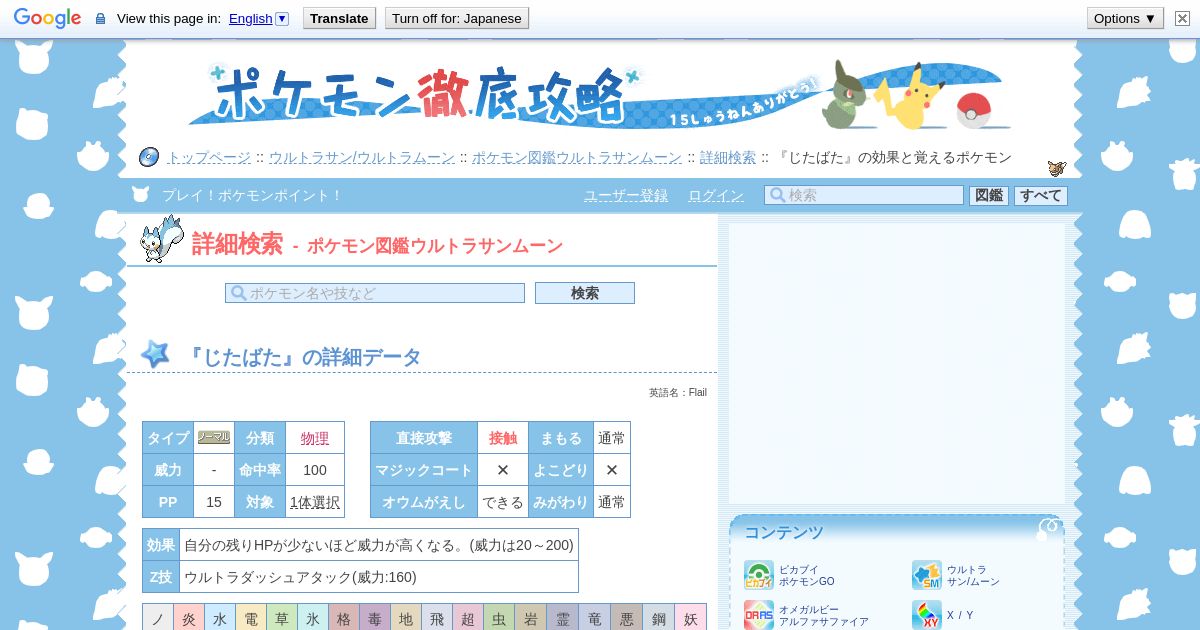Focus the top nav 検索 search field
This screenshot has height=630, width=1200.
(864, 195)
